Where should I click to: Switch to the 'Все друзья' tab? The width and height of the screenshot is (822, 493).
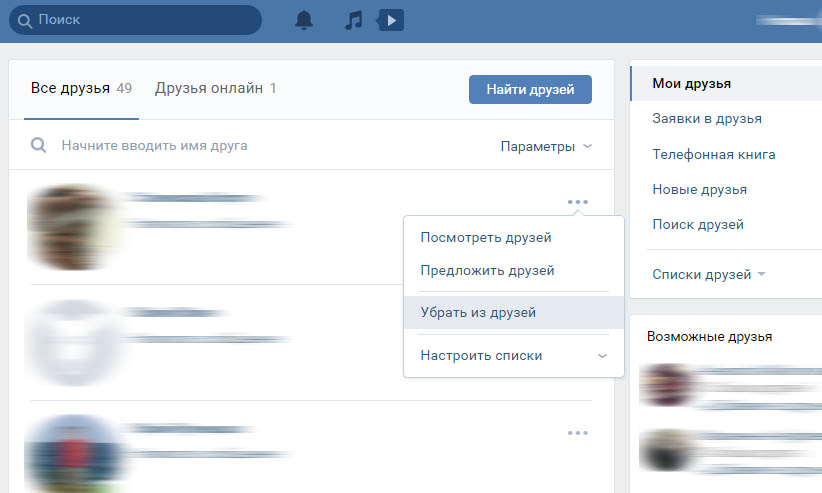click(81, 88)
